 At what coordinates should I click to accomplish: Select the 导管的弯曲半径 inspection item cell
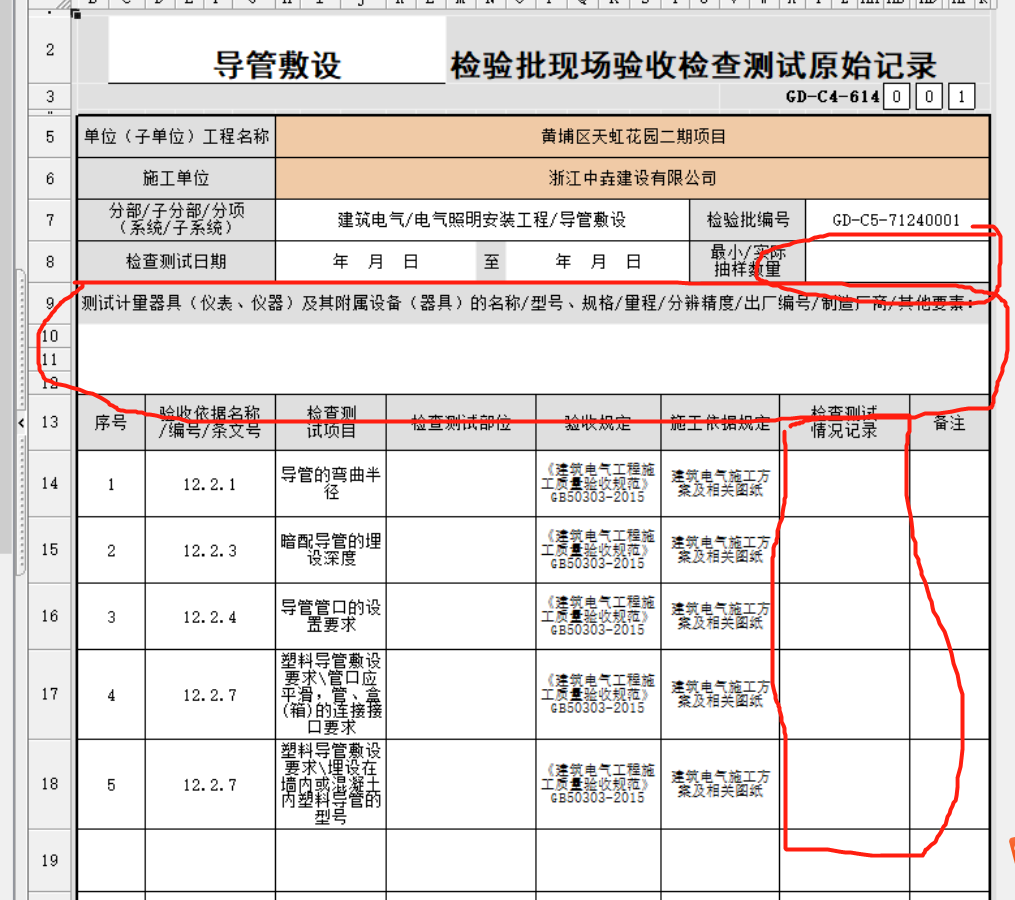(x=330, y=484)
